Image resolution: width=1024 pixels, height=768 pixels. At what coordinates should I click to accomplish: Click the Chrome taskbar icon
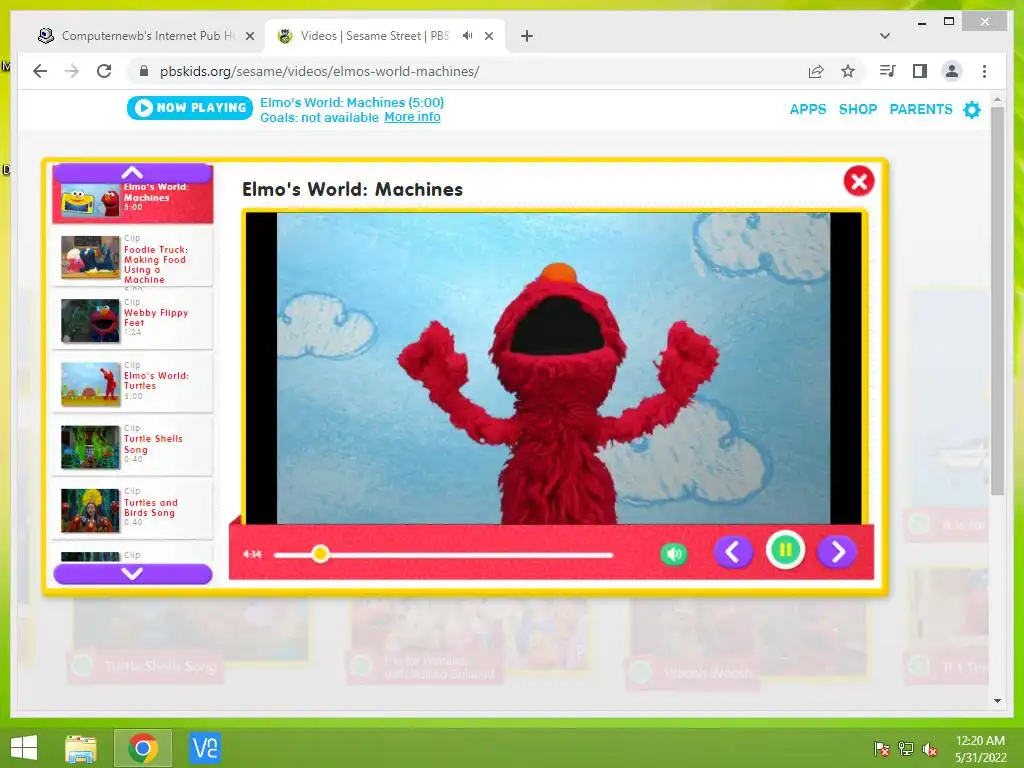tap(143, 748)
